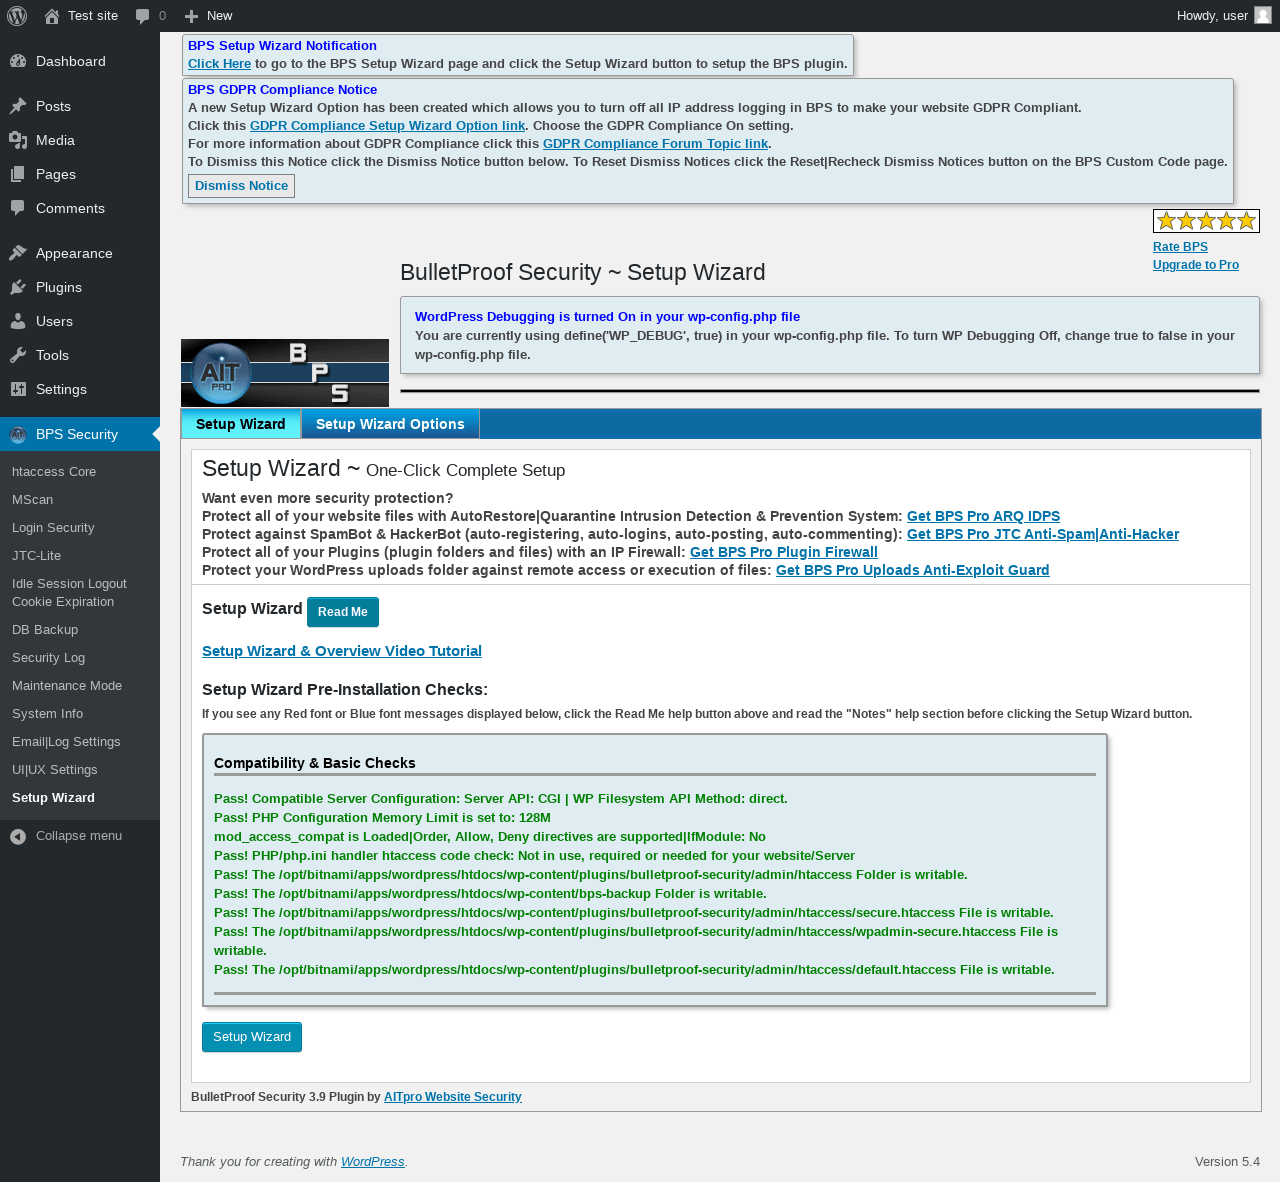Open Idle Session Logout Cookie Expiration
This screenshot has height=1182, width=1280.
pyautogui.click(x=70, y=593)
